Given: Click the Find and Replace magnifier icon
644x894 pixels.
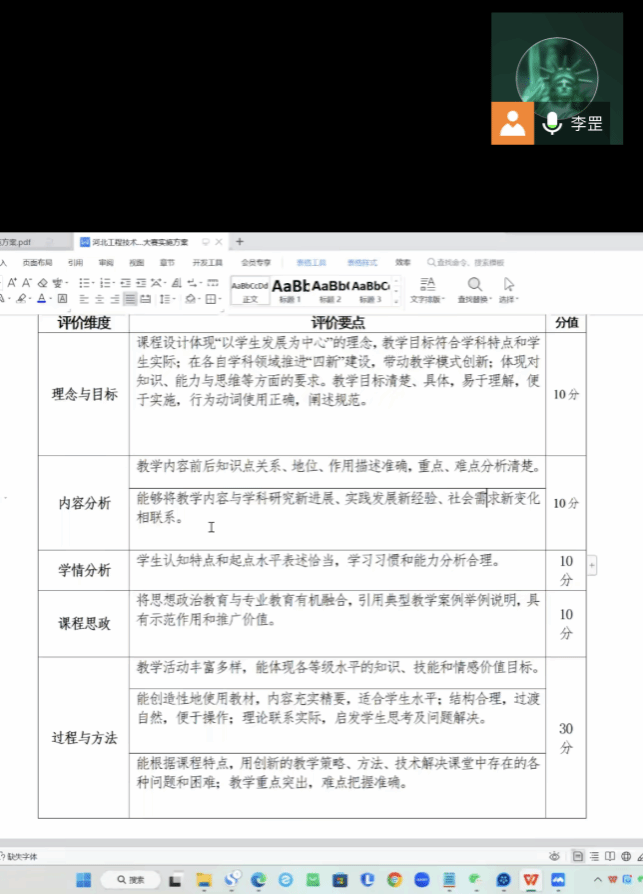Looking at the screenshot, I should 474,284.
